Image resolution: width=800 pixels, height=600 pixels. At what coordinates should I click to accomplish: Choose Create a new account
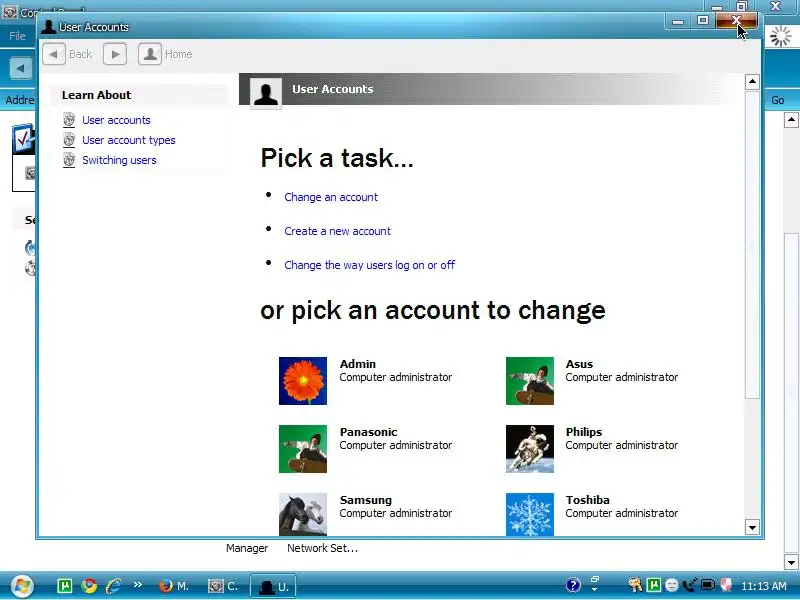337,231
